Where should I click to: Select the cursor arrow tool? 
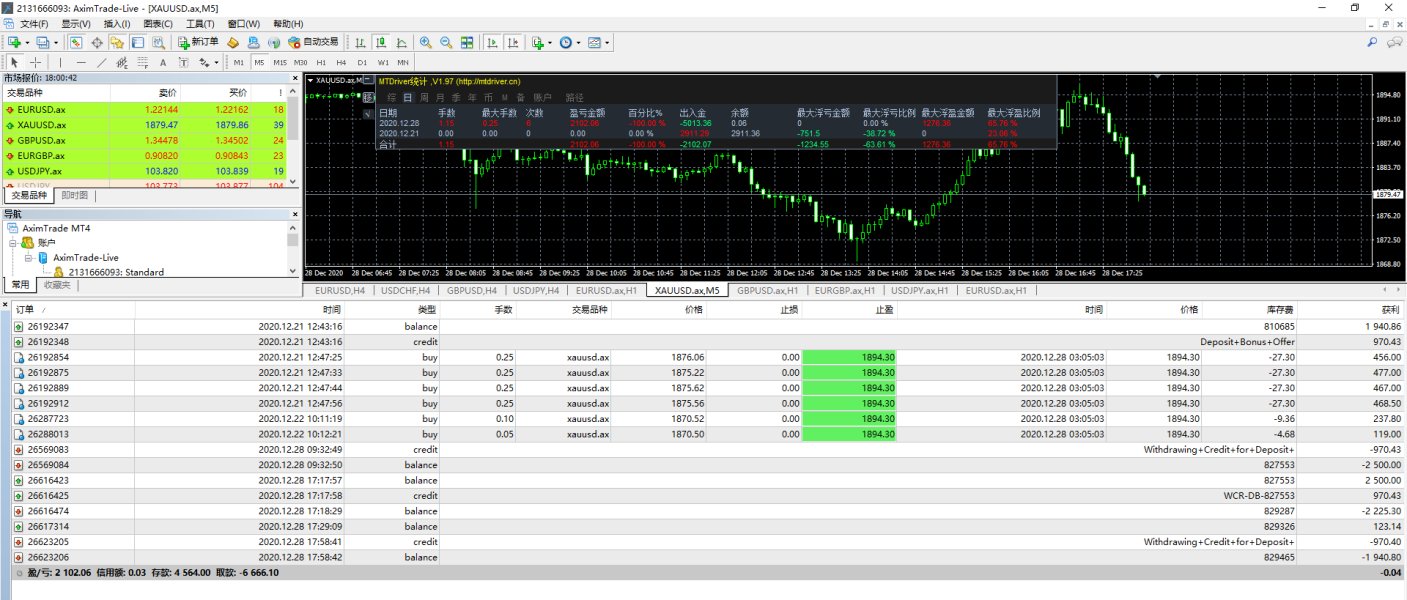click(x=15, y=62)
